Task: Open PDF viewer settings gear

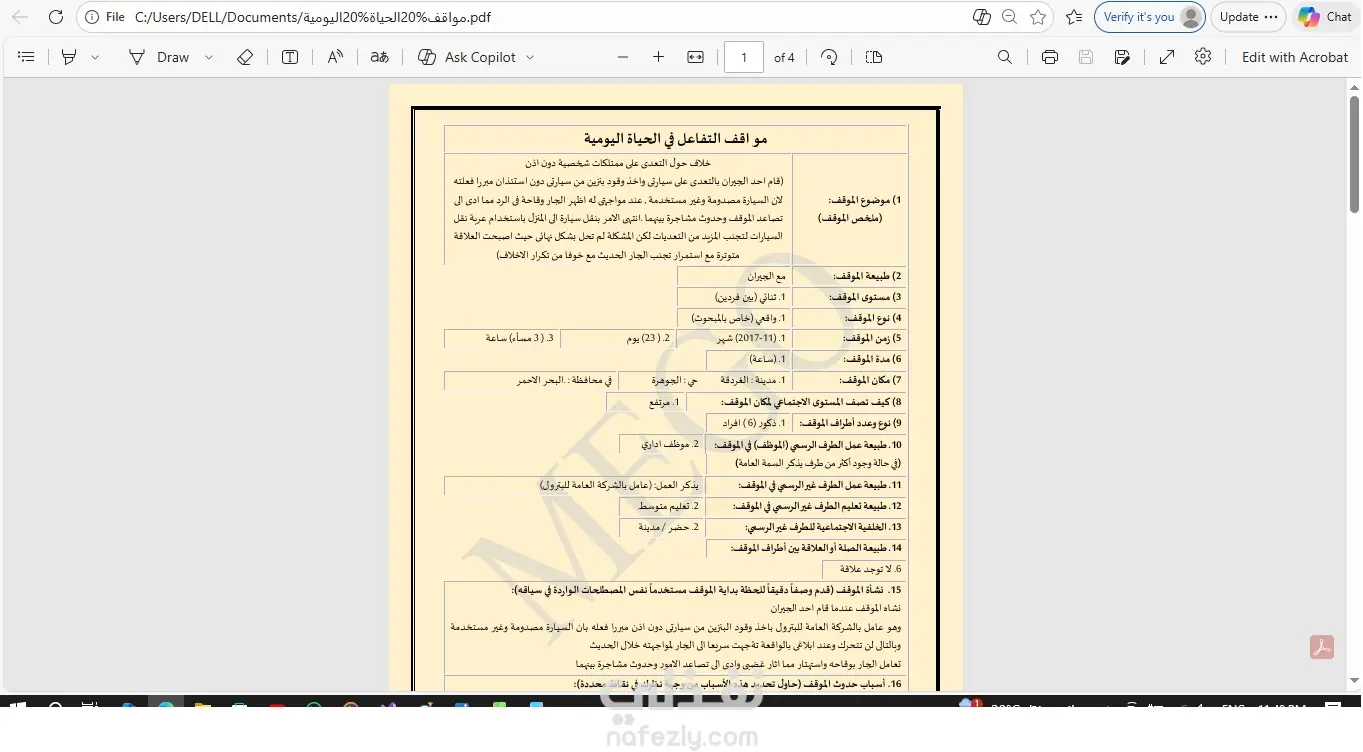Action: pos(1203,57)
